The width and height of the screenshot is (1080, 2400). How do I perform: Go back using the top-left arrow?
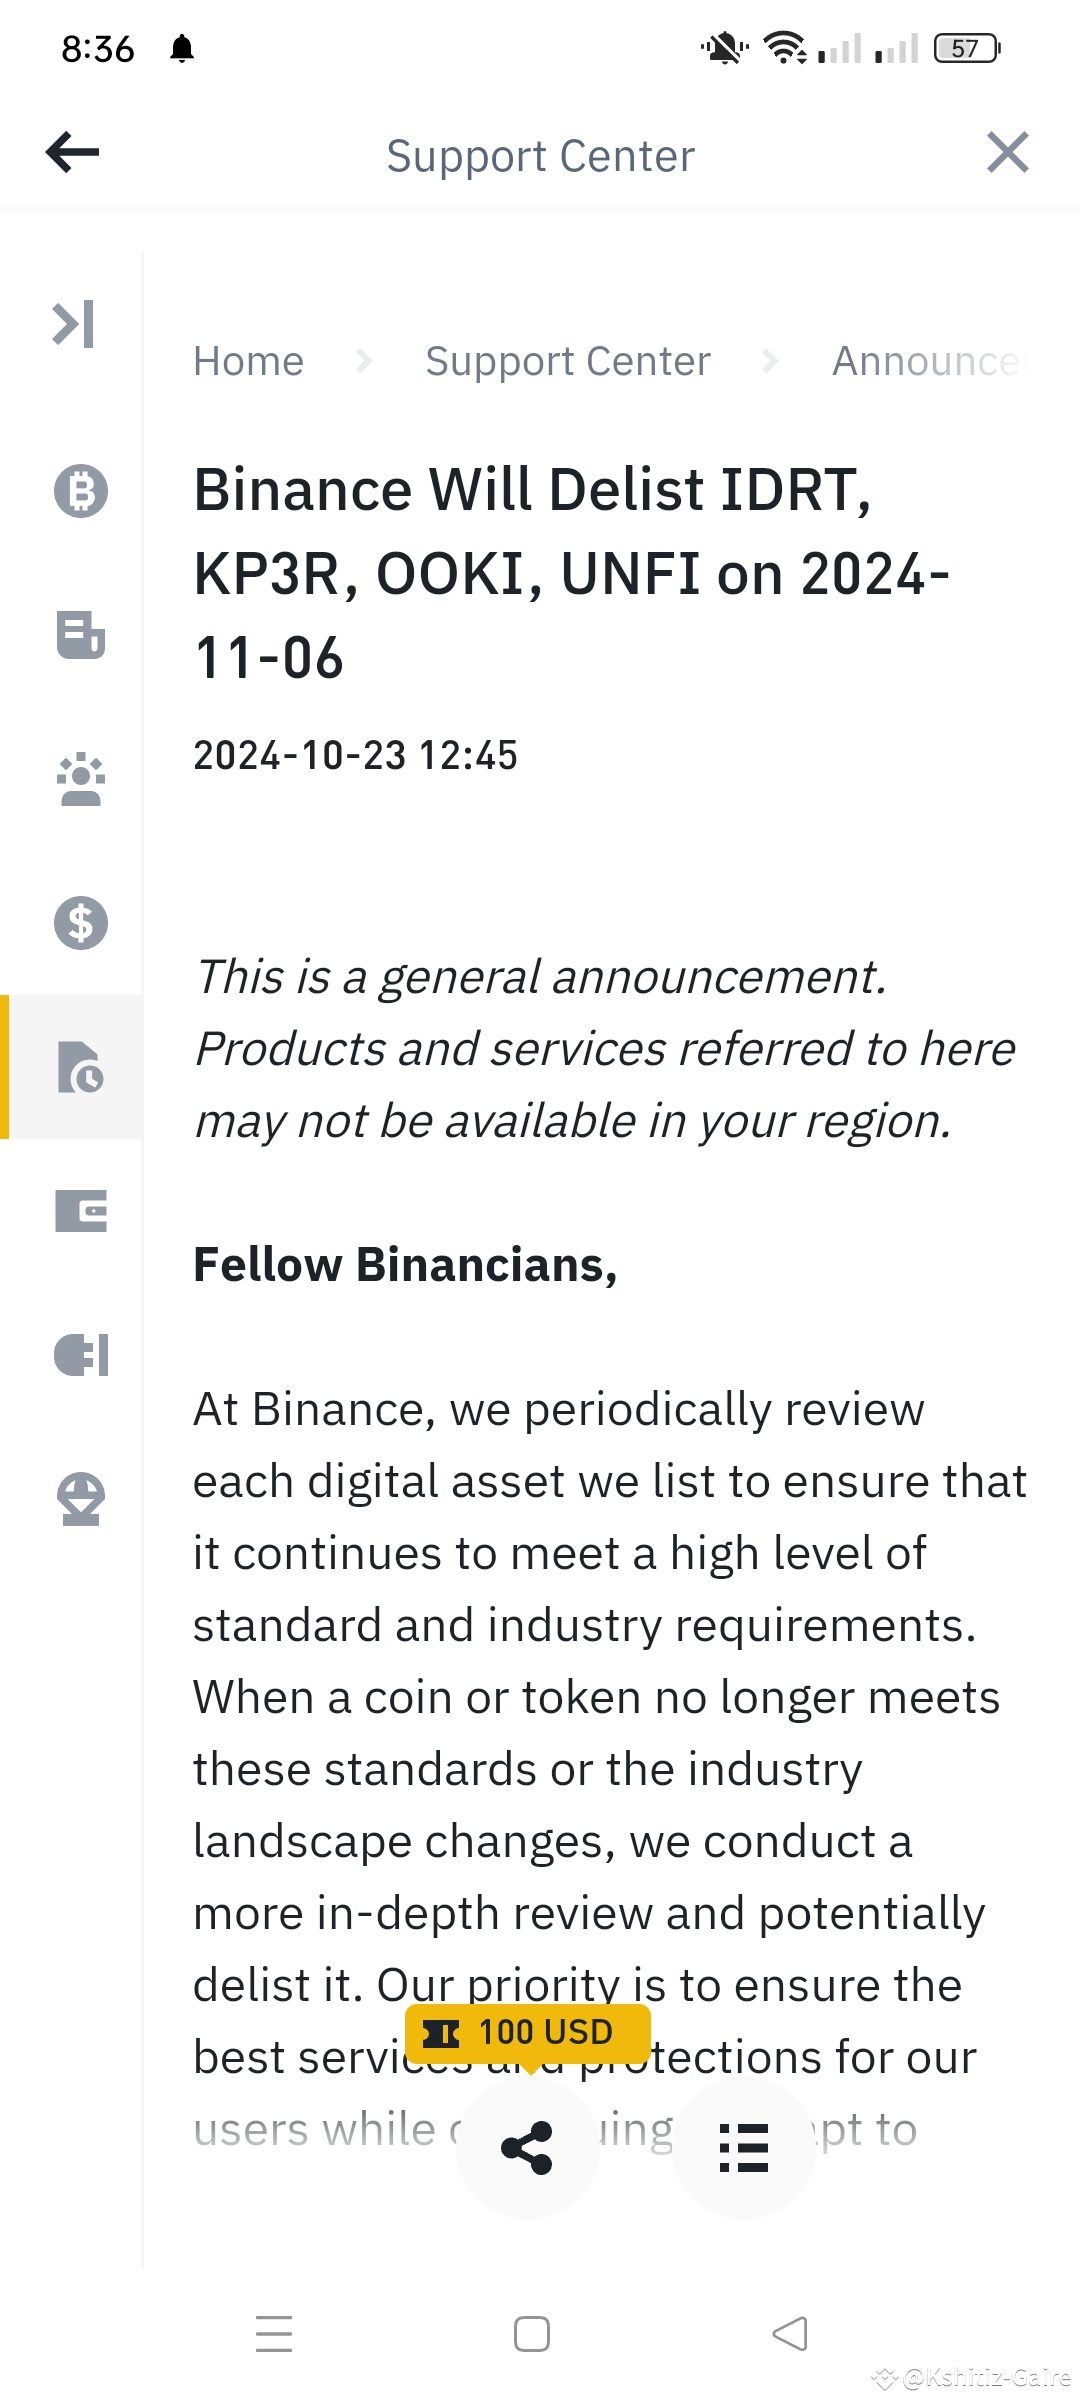(x=73, y=152)
